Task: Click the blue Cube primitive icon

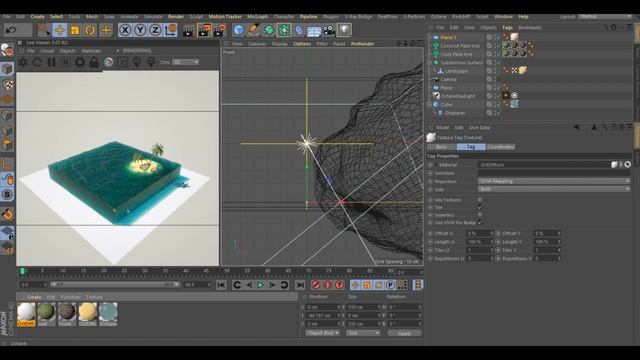Action: [239, 30]
